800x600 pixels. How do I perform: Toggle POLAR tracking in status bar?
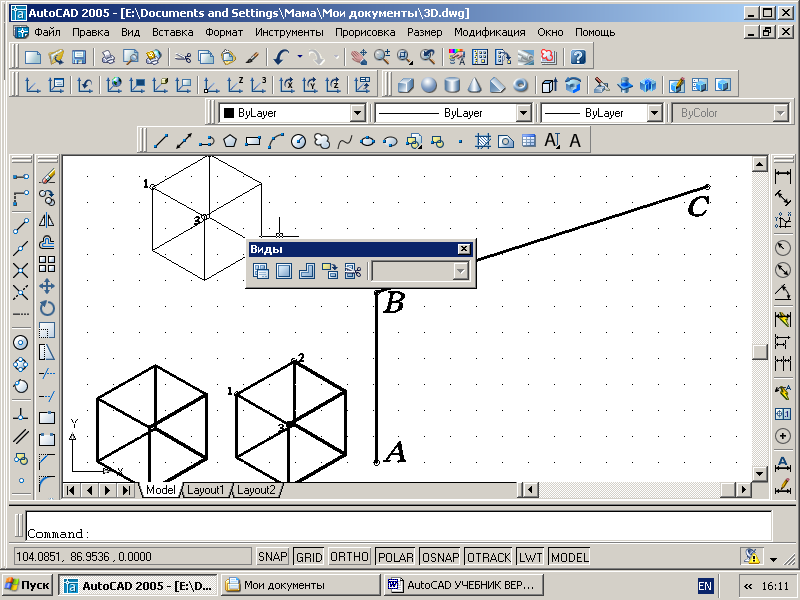point(395,557)
